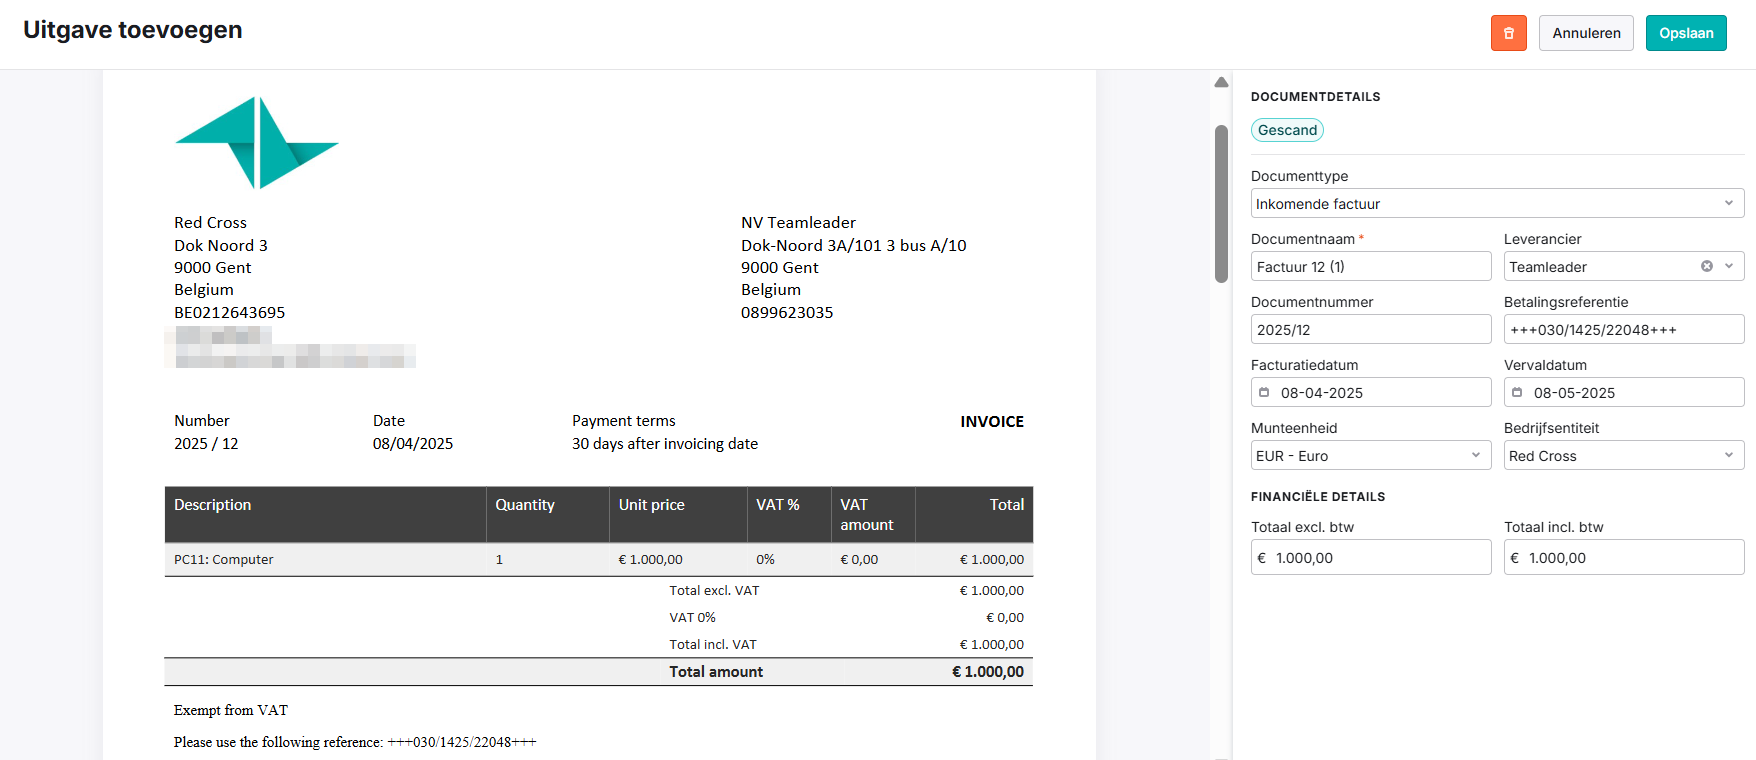Click 'NV Teamleader' supplier name
1756x760 pixels.
tap(798, 223)
